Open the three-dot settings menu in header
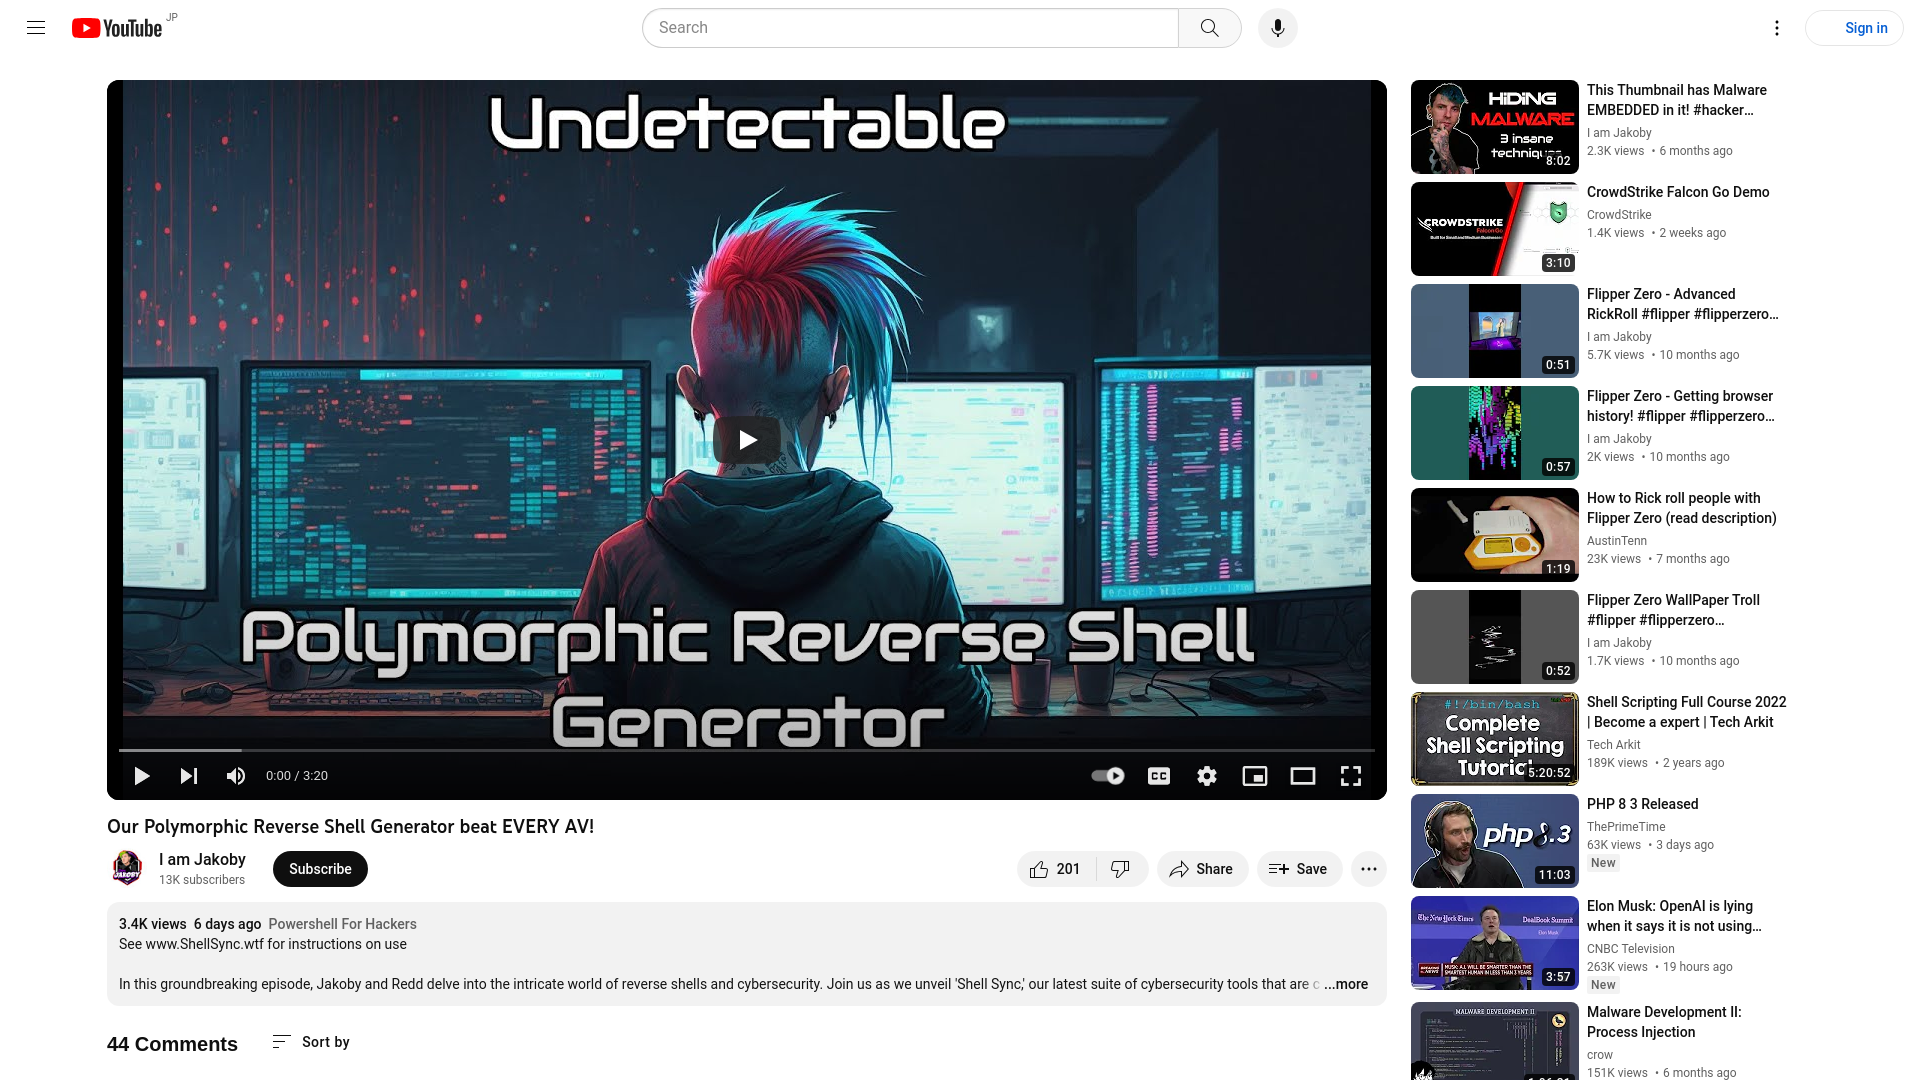Image resolution: width=1920 pixels, height=1080 pixels. (x=1776, y=28)
